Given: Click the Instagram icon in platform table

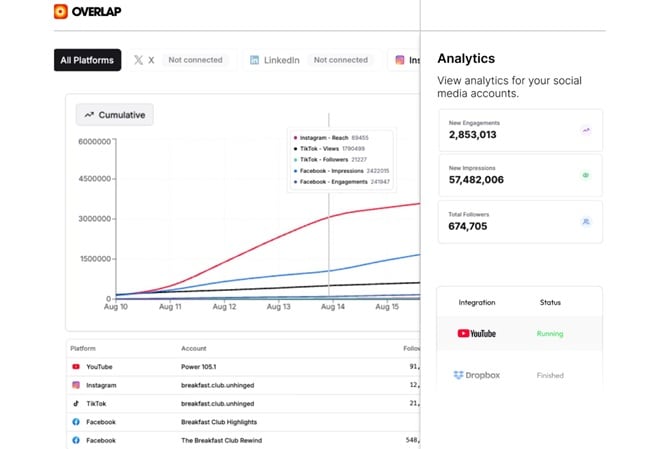Looking at the screenshot, I should (76, 385).
